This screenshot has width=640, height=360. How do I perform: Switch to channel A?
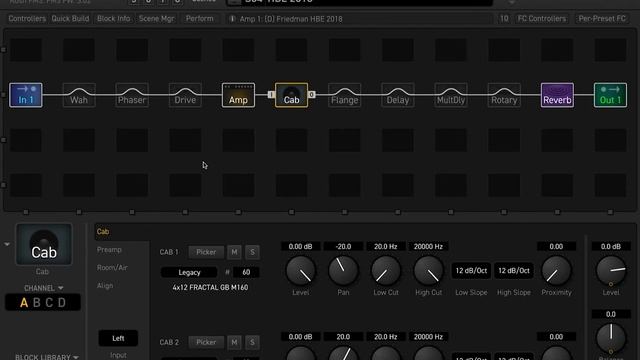pos(24,303)
